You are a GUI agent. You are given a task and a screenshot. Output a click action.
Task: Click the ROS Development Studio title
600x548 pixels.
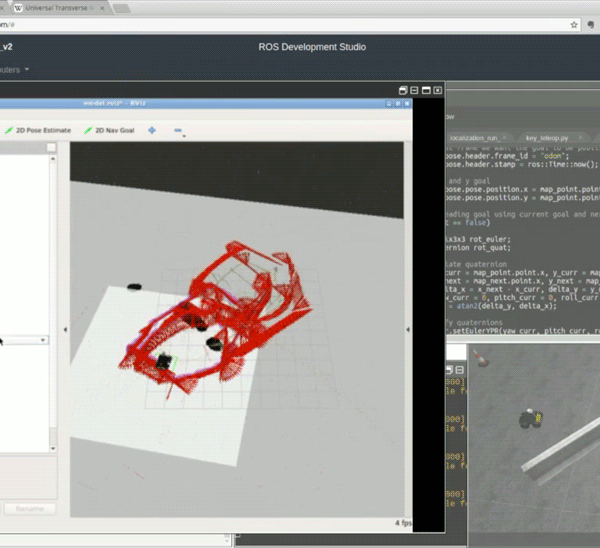311,47
